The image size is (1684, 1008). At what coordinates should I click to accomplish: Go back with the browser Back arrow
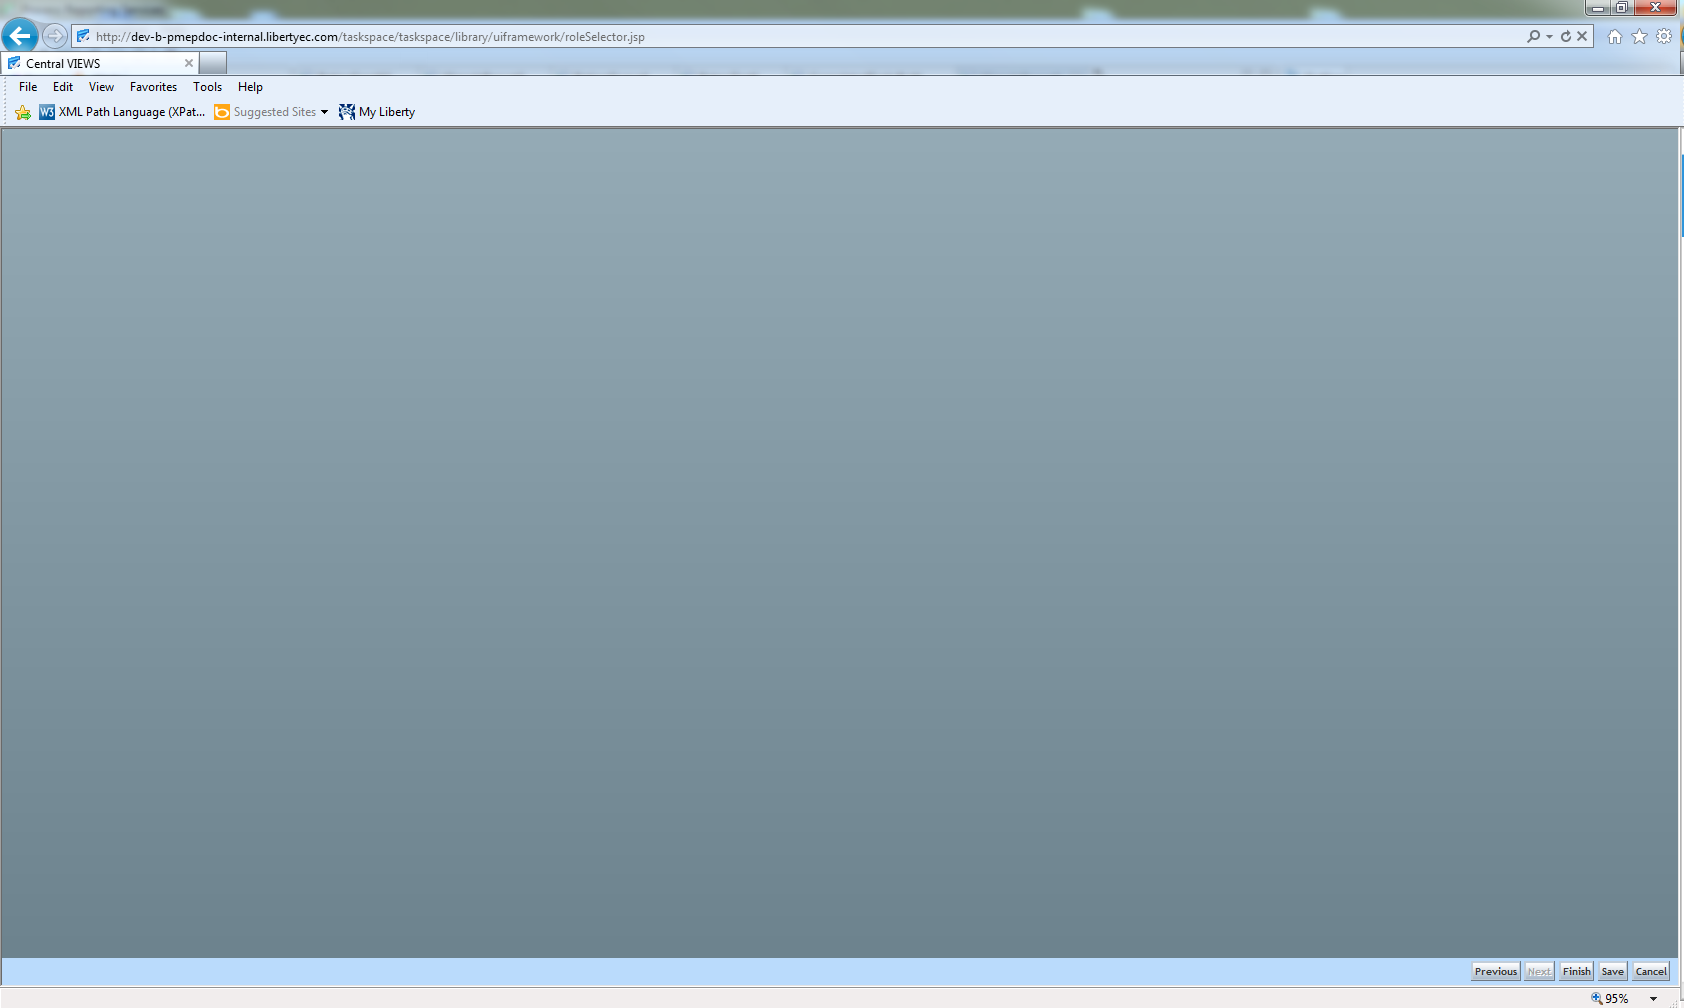[x=20, y=36]
